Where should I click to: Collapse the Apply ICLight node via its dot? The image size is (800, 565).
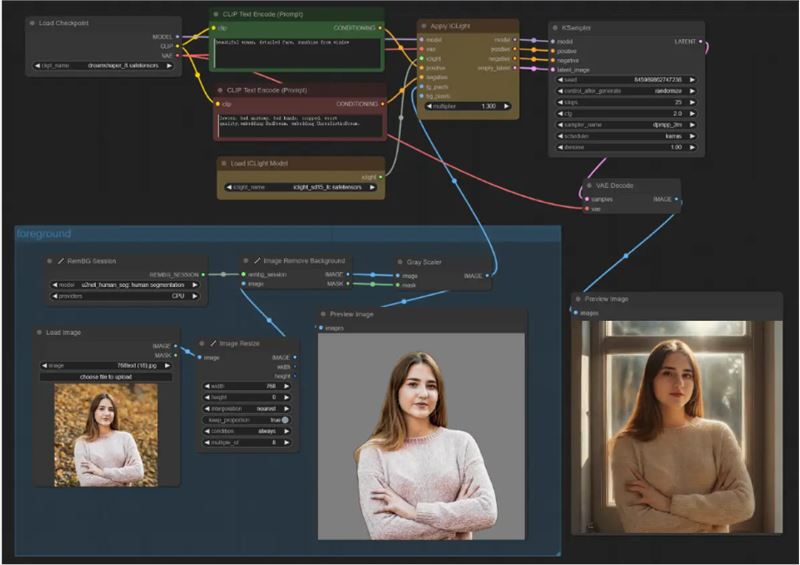pos(424,26)
